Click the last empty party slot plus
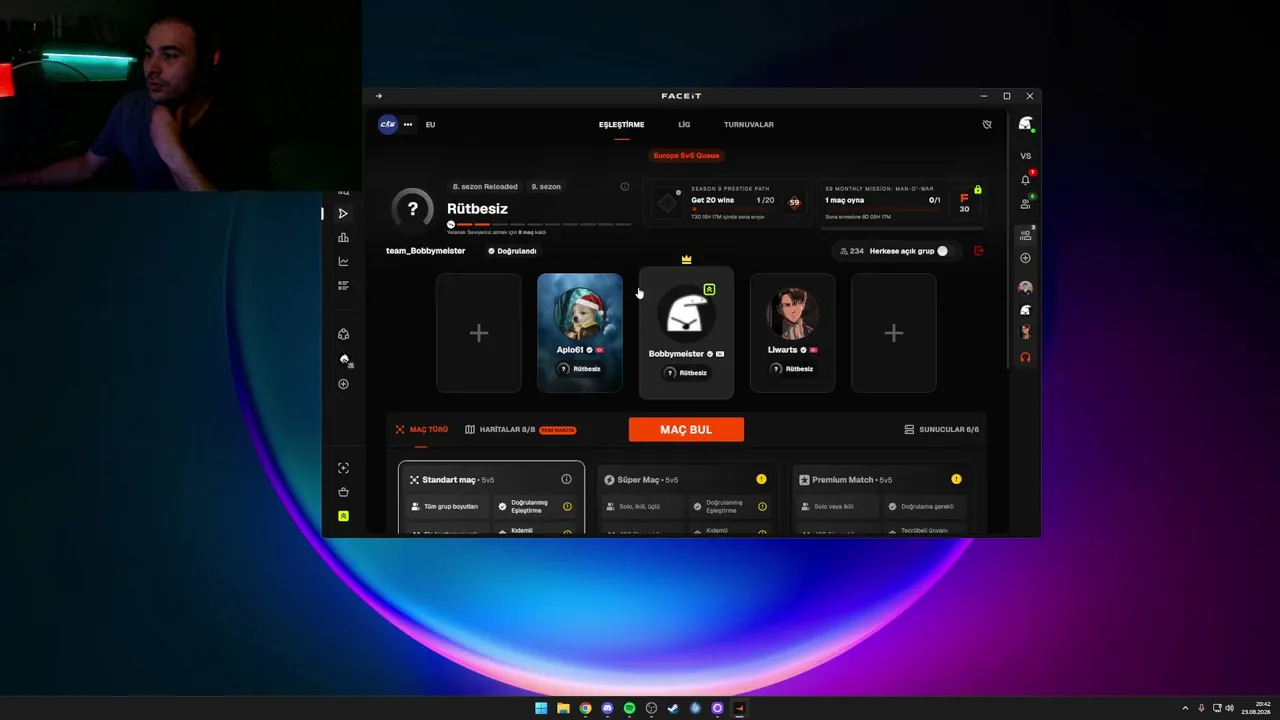This screenshot has height=720, width=1280. pyautogui.click(x=894, y=333)
